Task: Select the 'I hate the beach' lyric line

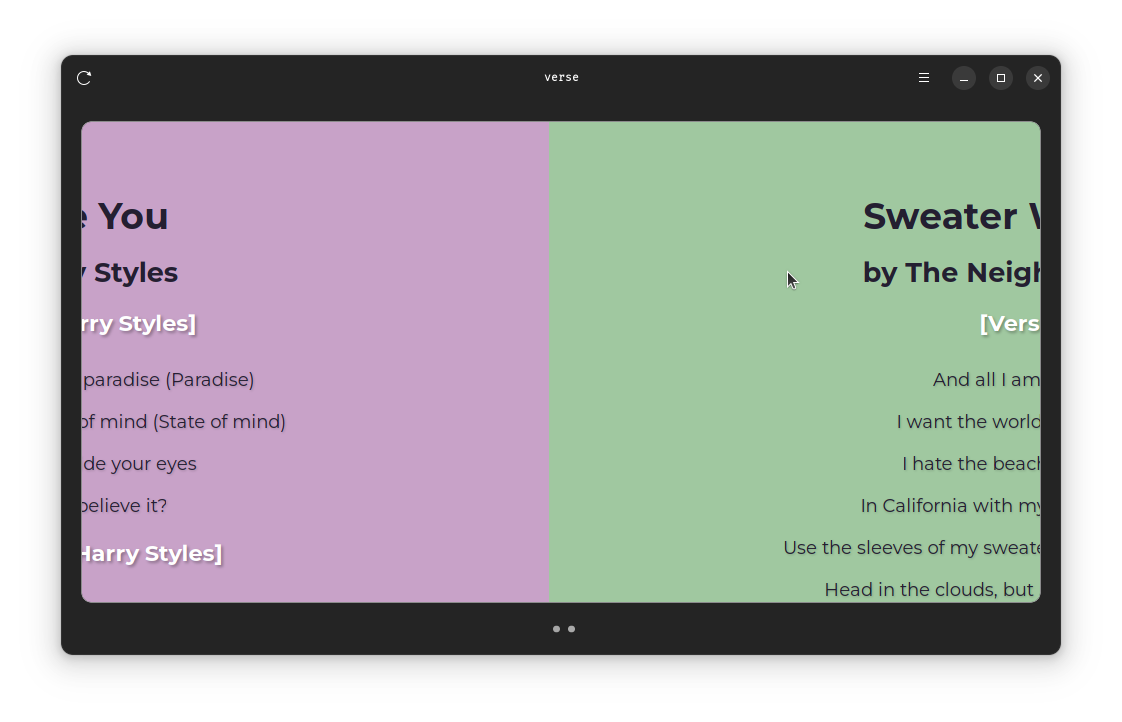Action: (972, 464)
